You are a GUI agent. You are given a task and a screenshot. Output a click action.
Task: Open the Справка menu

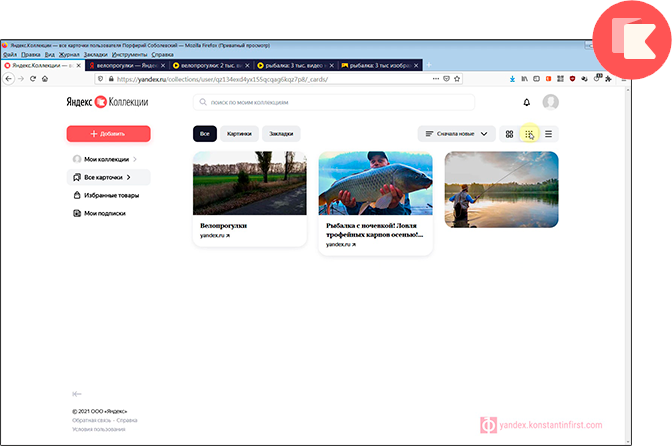pyautogui.click(x=162, y=54)
